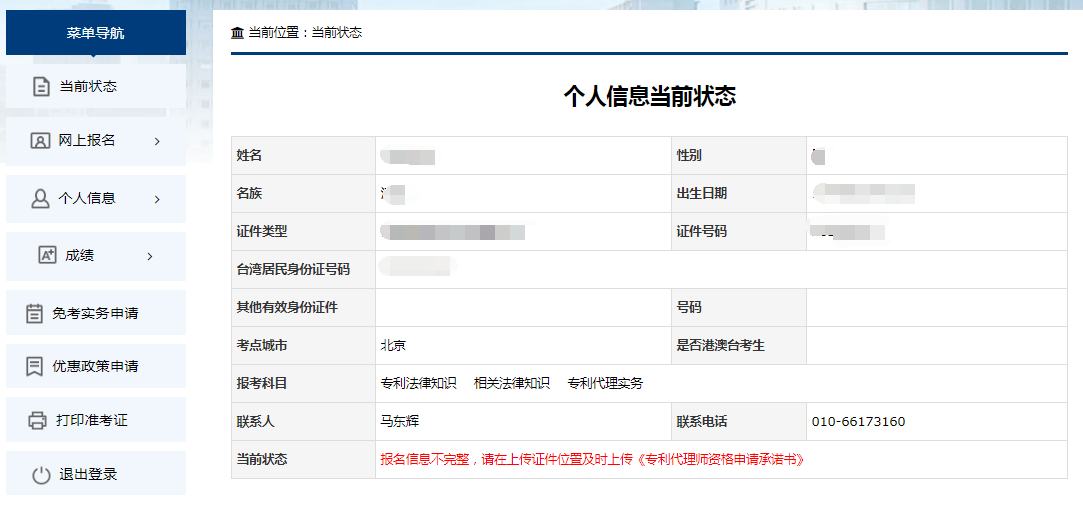The height and width of the screenshot is (508, 1083).
Task: Click the calendar icon for 免考实务申请
Action: (x=34, y=313)
